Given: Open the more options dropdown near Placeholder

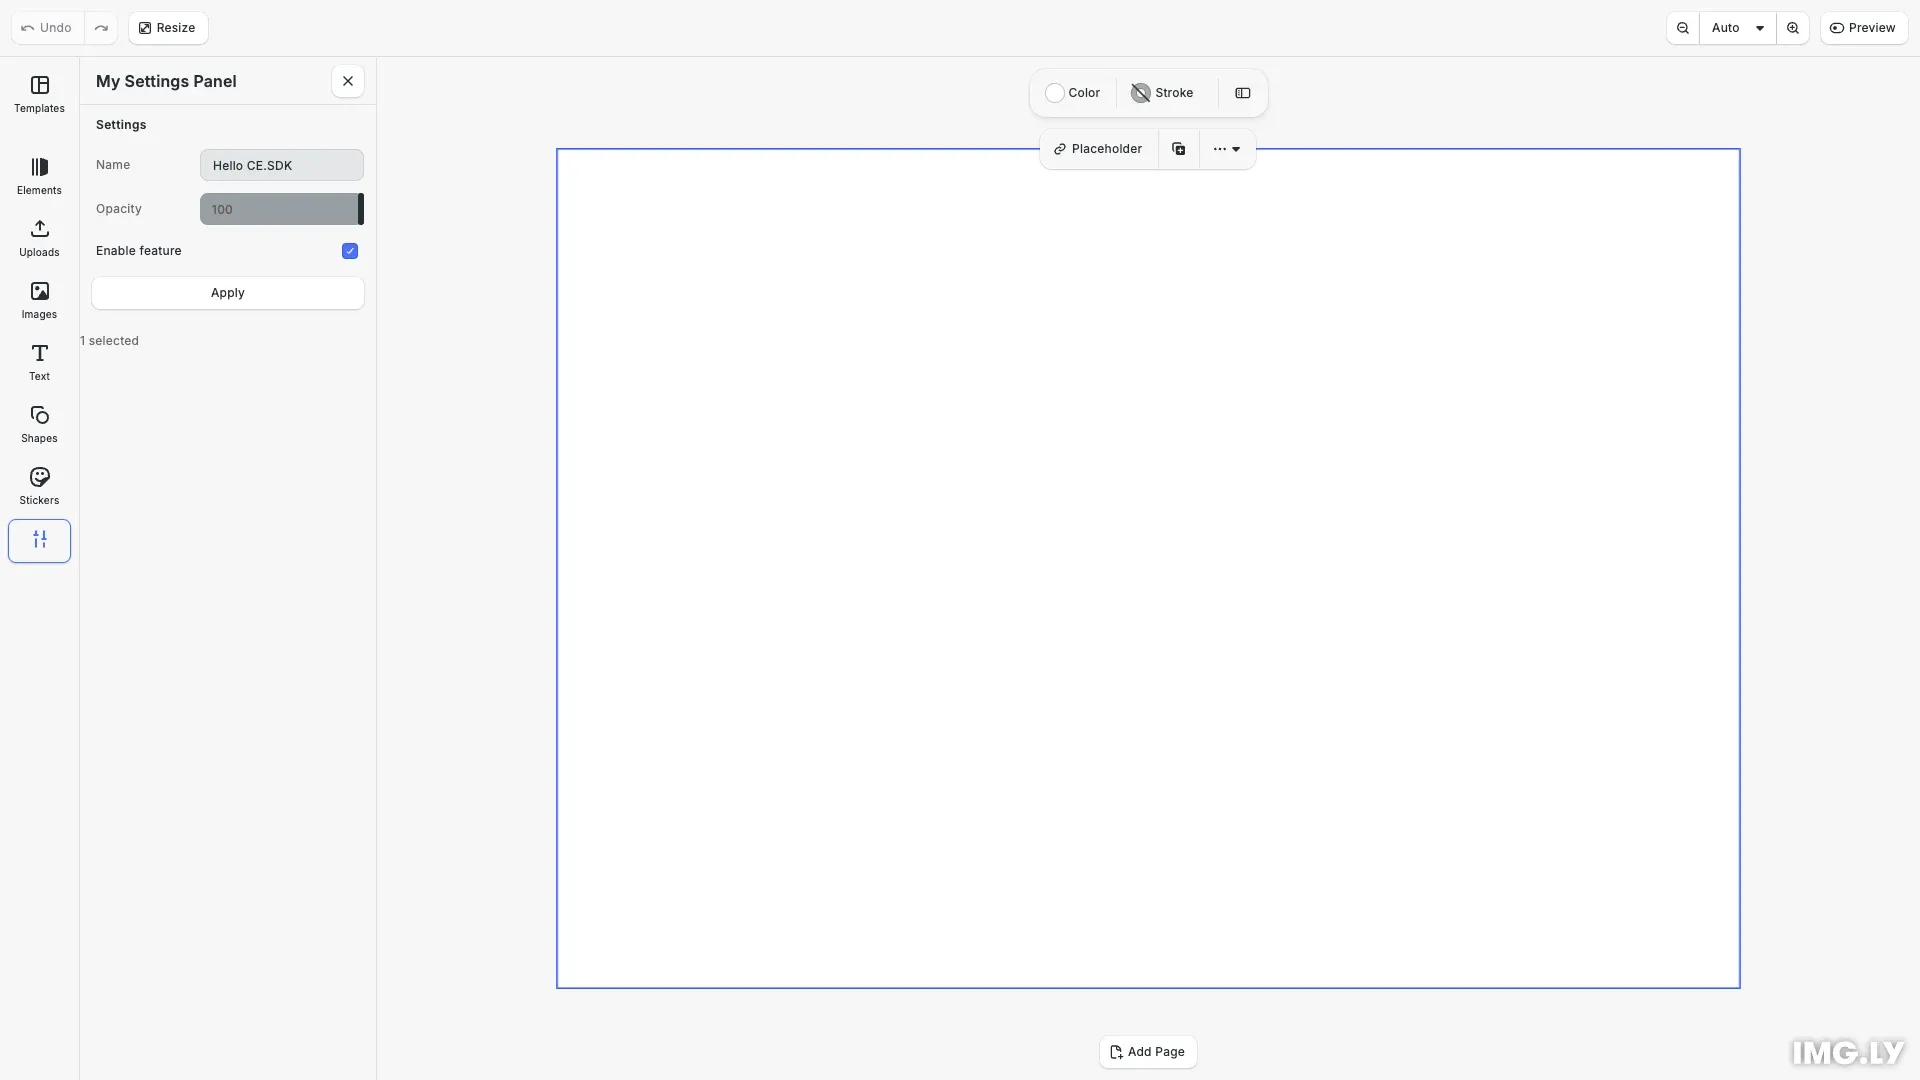Looking at the screenshot, I should pos(1227,148).
